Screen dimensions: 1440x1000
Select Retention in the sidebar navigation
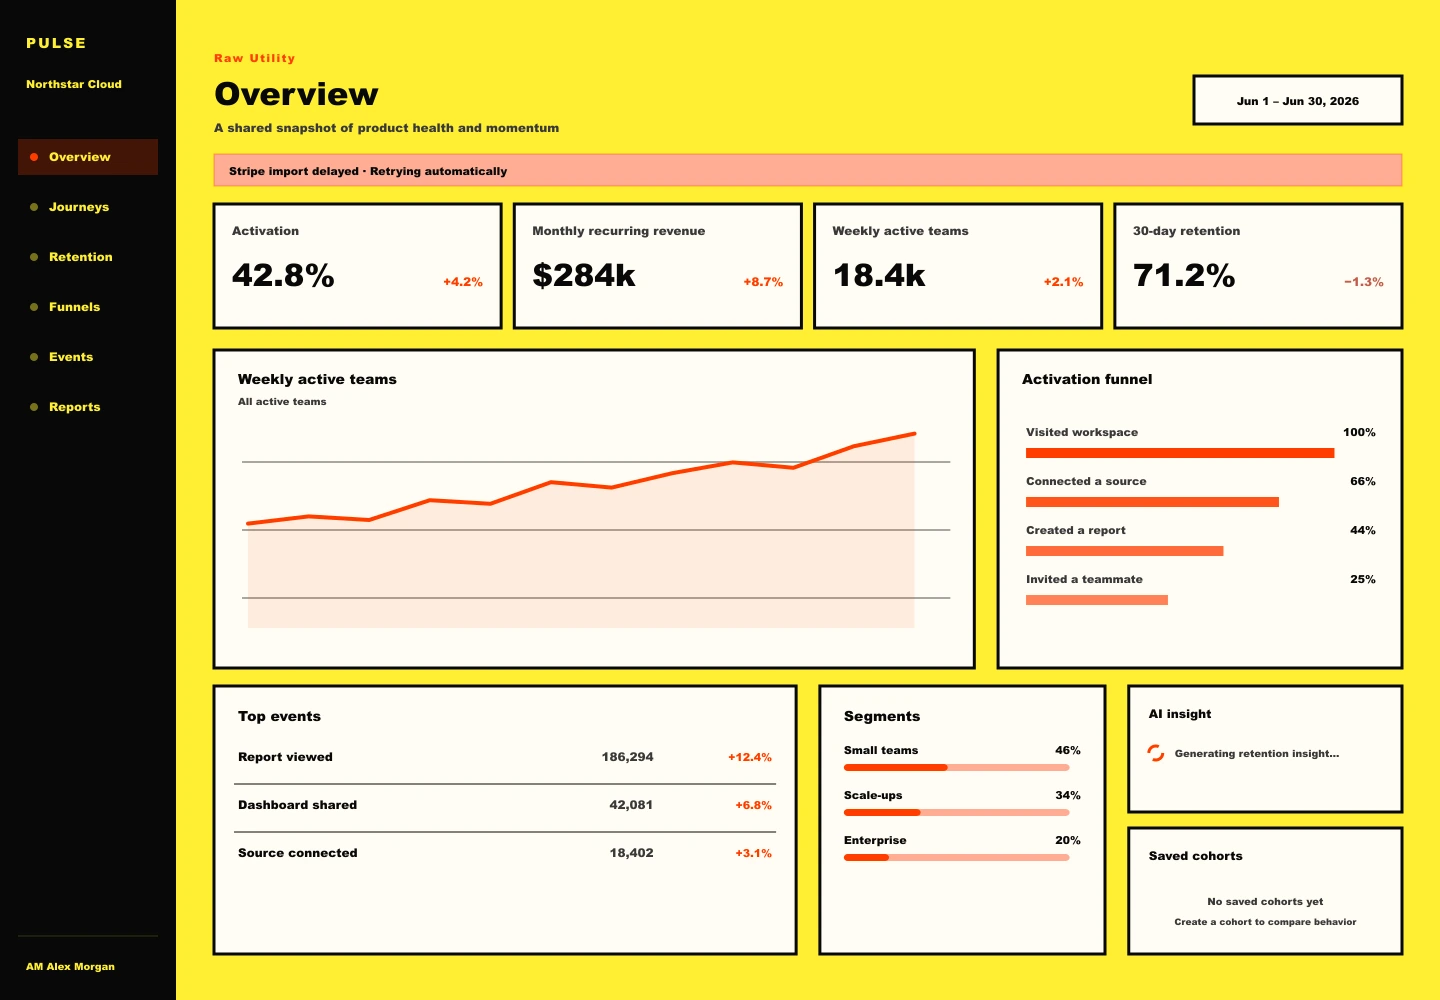(88, 257)
